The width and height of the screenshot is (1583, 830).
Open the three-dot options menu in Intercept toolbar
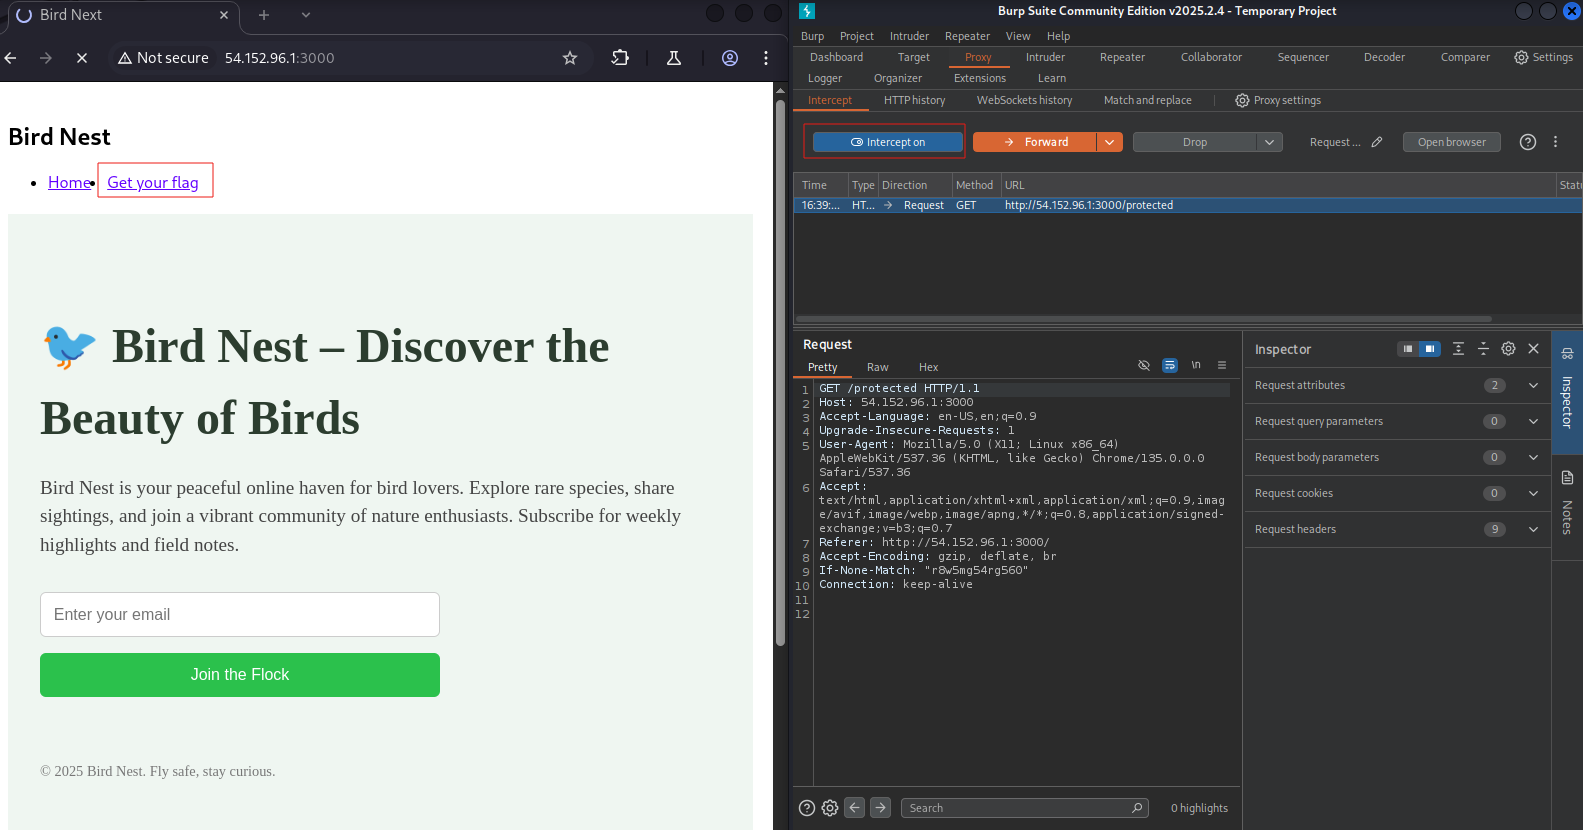click(1556, 142)
